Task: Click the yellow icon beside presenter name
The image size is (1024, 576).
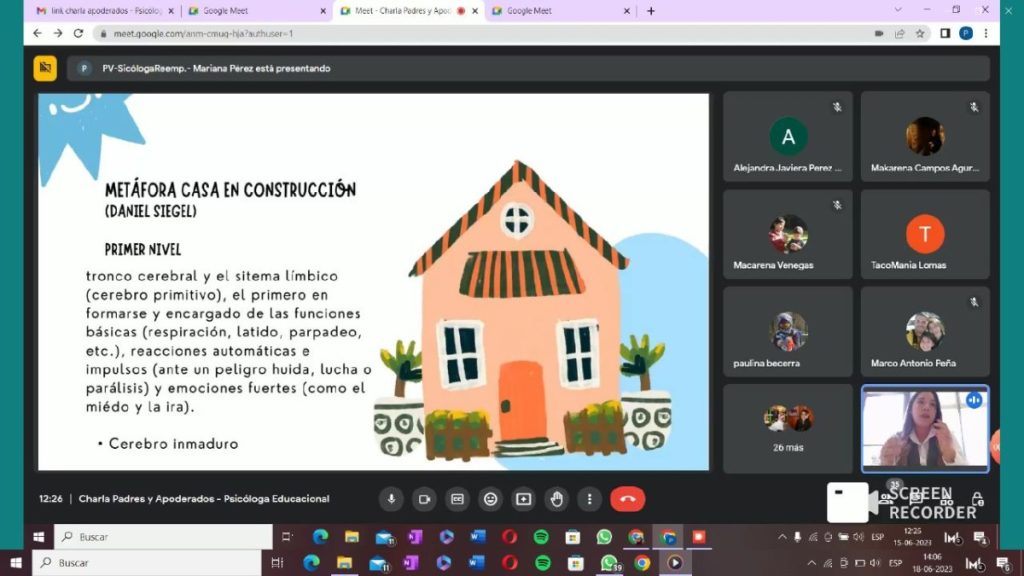Action: pos(45,68)
